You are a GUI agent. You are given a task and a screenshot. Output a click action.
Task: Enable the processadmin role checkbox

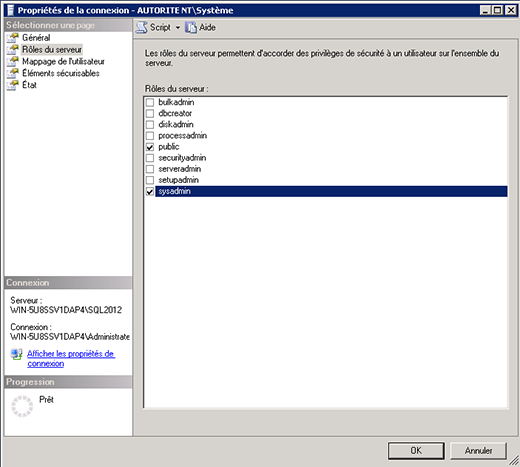click(150, 136)
